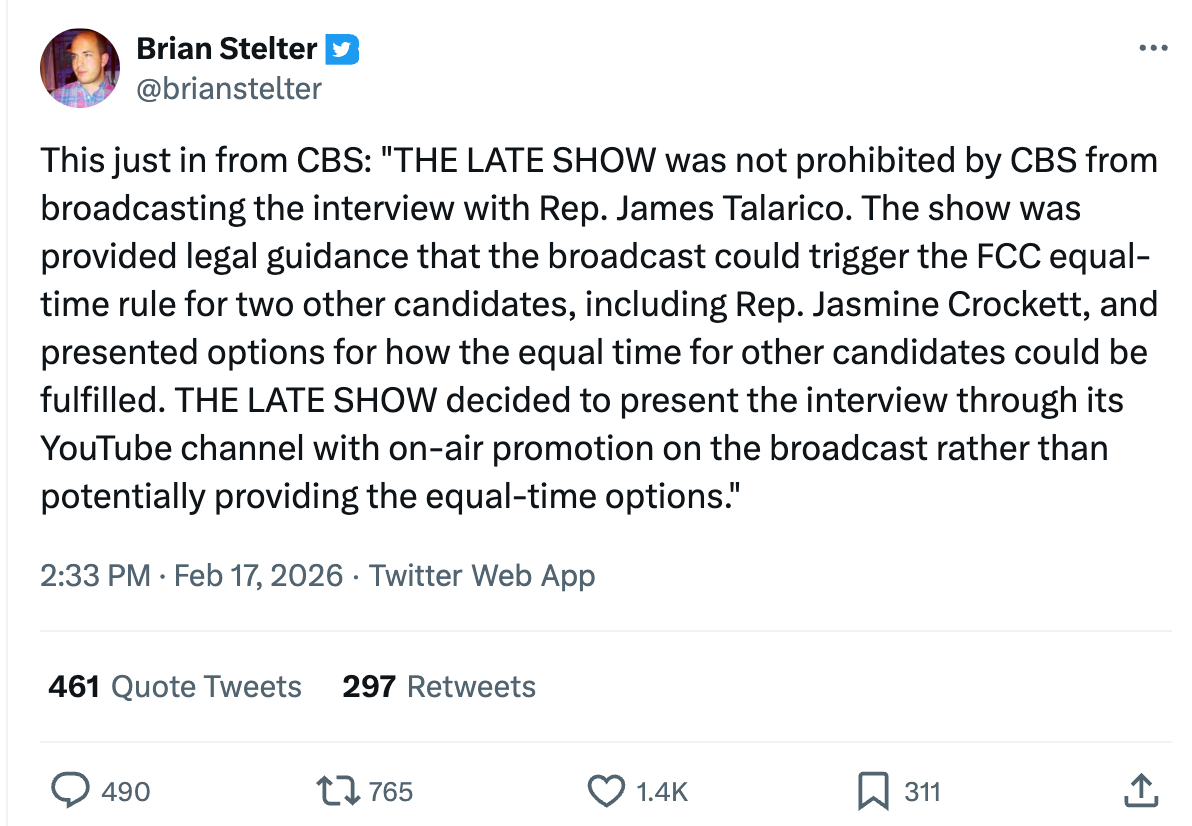Click the 1.4K likes count
The image size is (1192, 826).
click(663, 792)
